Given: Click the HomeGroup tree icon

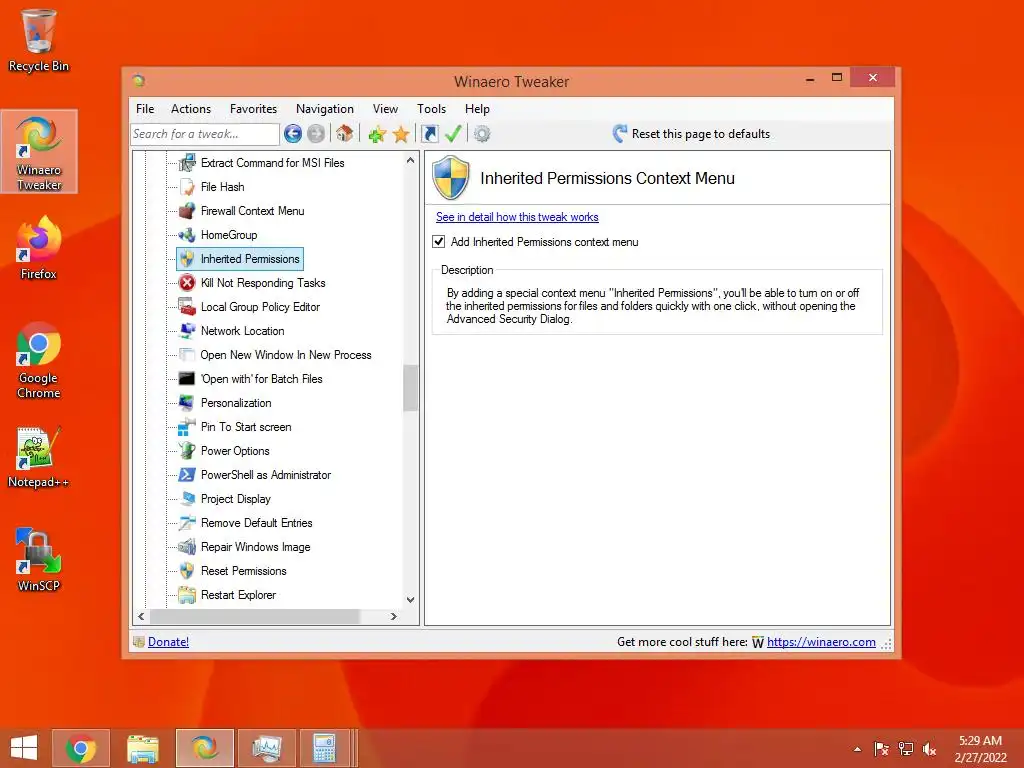Looking at the screenshot, I should click(187, 235).
